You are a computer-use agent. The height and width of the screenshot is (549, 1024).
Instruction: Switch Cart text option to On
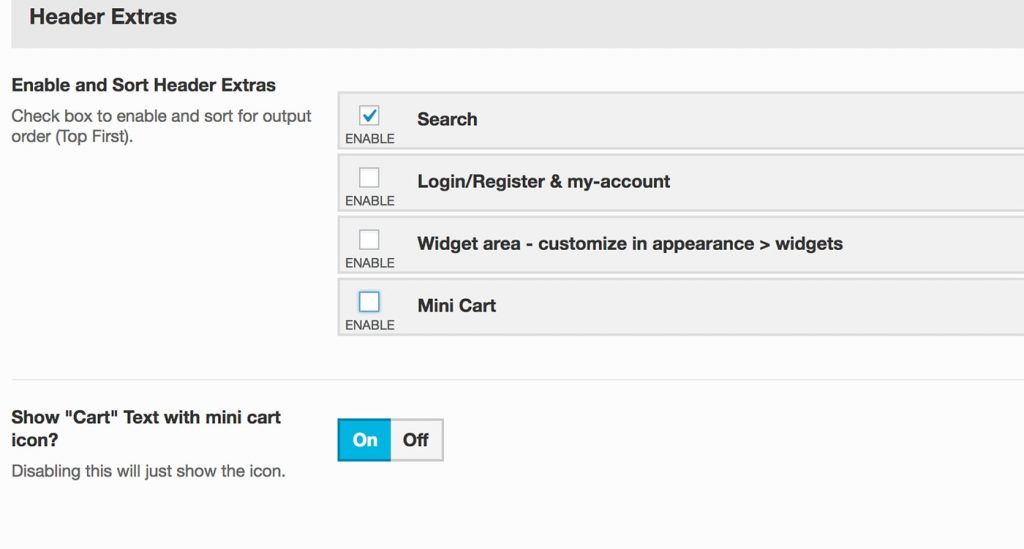[365, 440]
